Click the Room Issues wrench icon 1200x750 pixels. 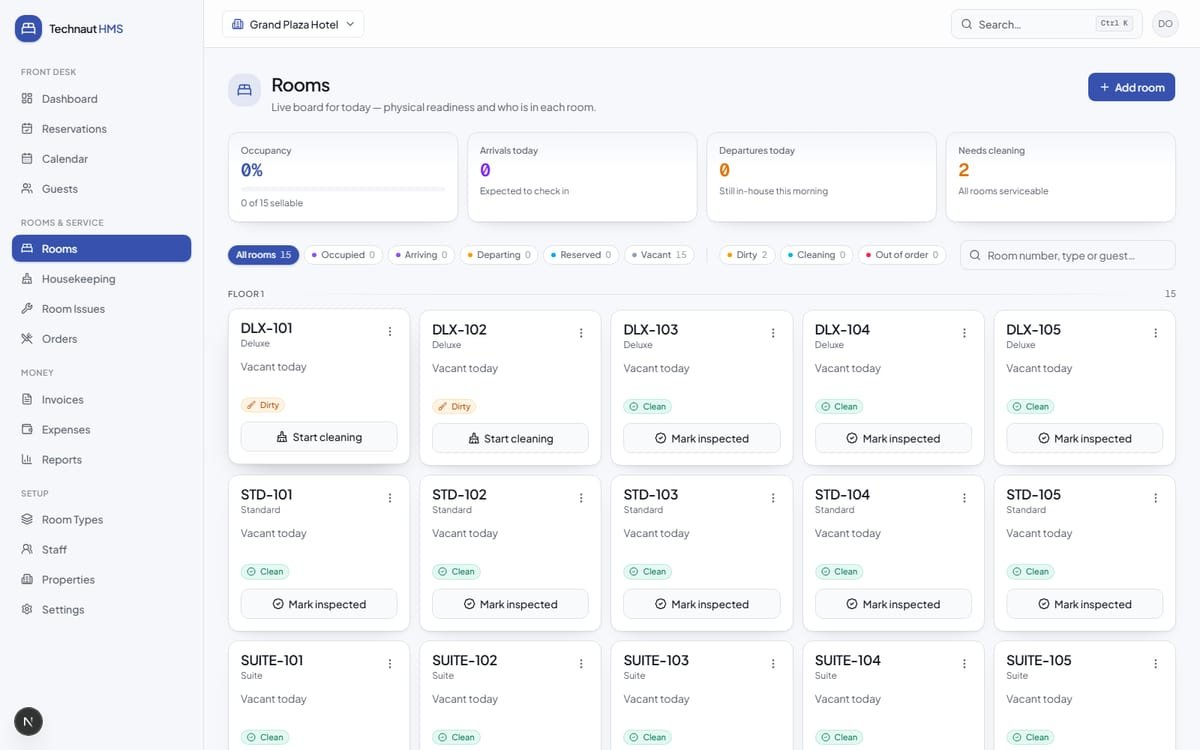[x=27, y=309]
